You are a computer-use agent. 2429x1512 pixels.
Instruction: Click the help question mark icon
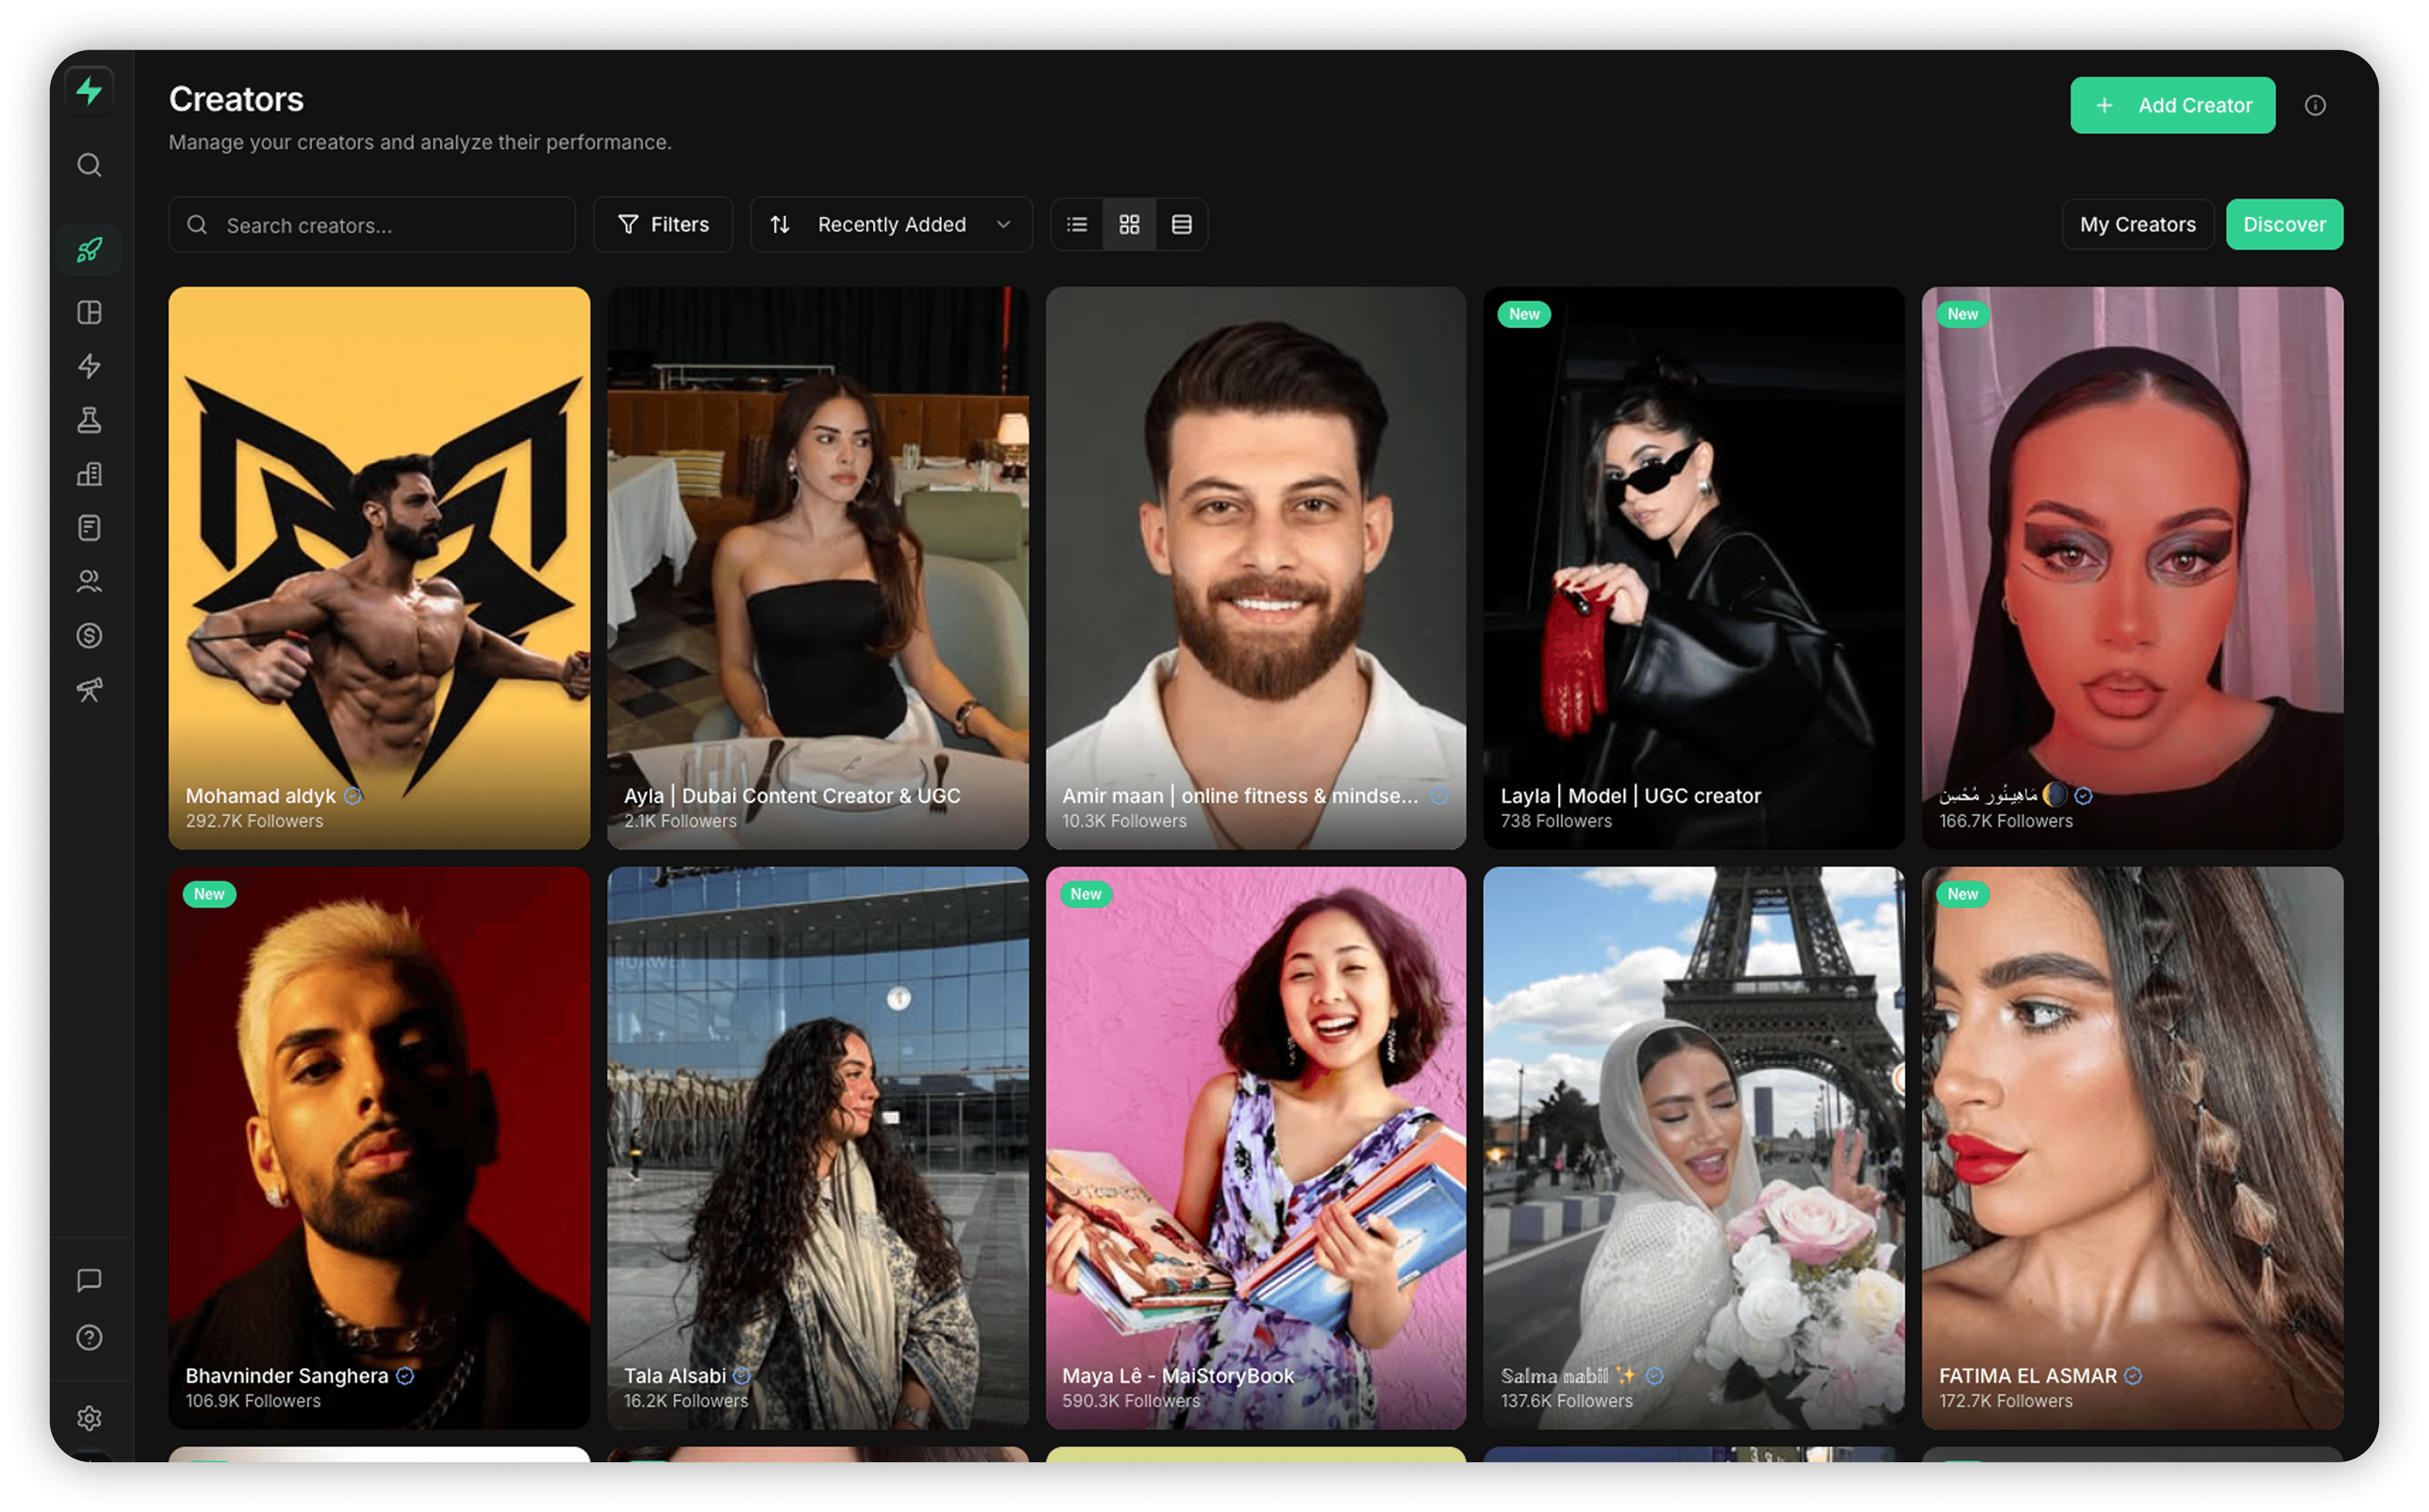pos(89,1337)
